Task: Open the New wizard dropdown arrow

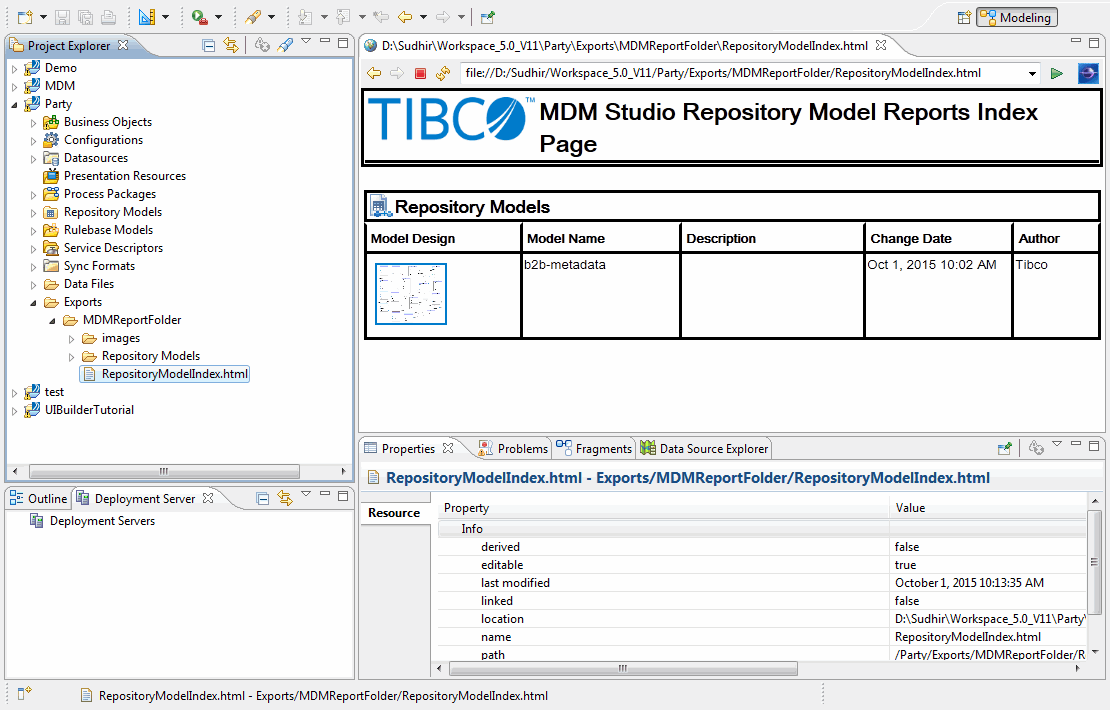Action: pos(43,17)
